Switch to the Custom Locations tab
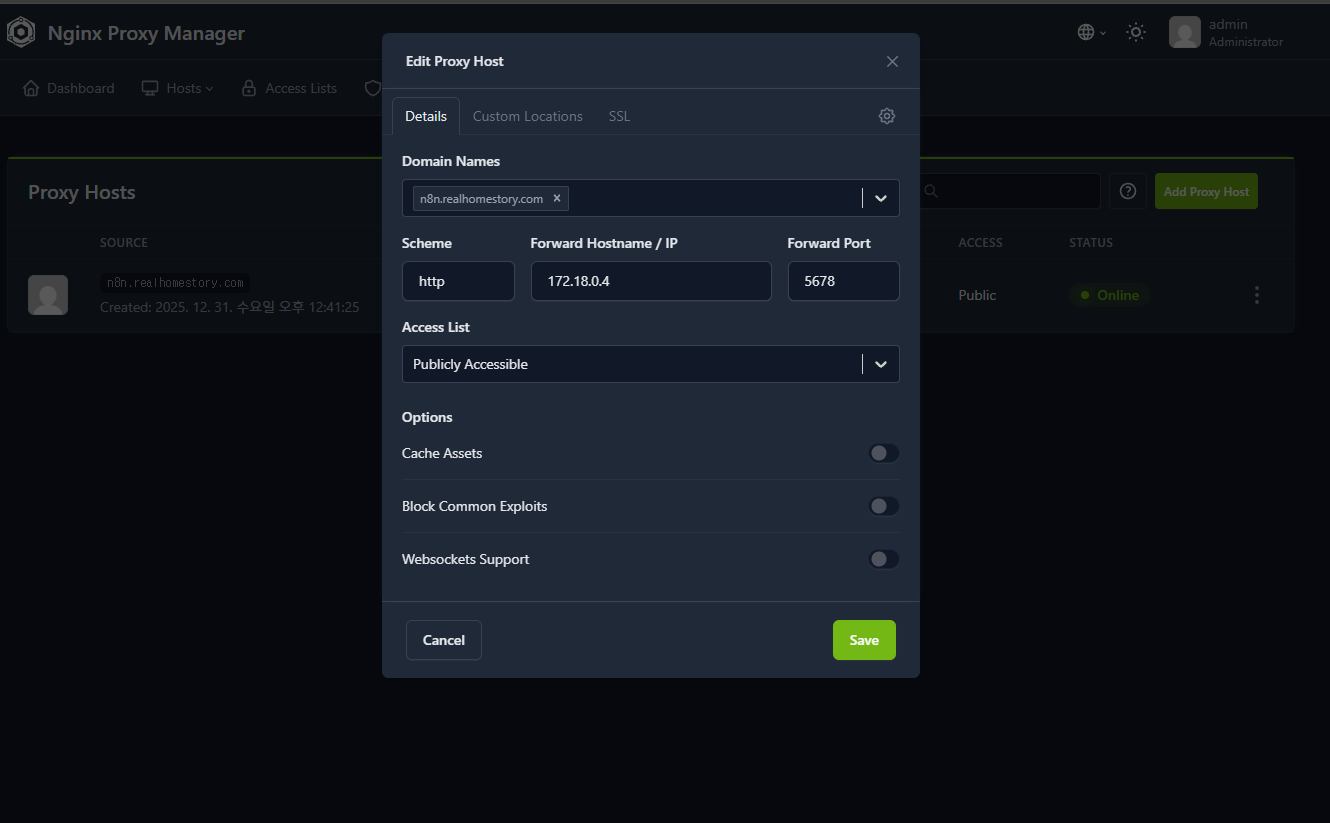Viewport: 1330px width, 823px height. (x=527, y=116)
